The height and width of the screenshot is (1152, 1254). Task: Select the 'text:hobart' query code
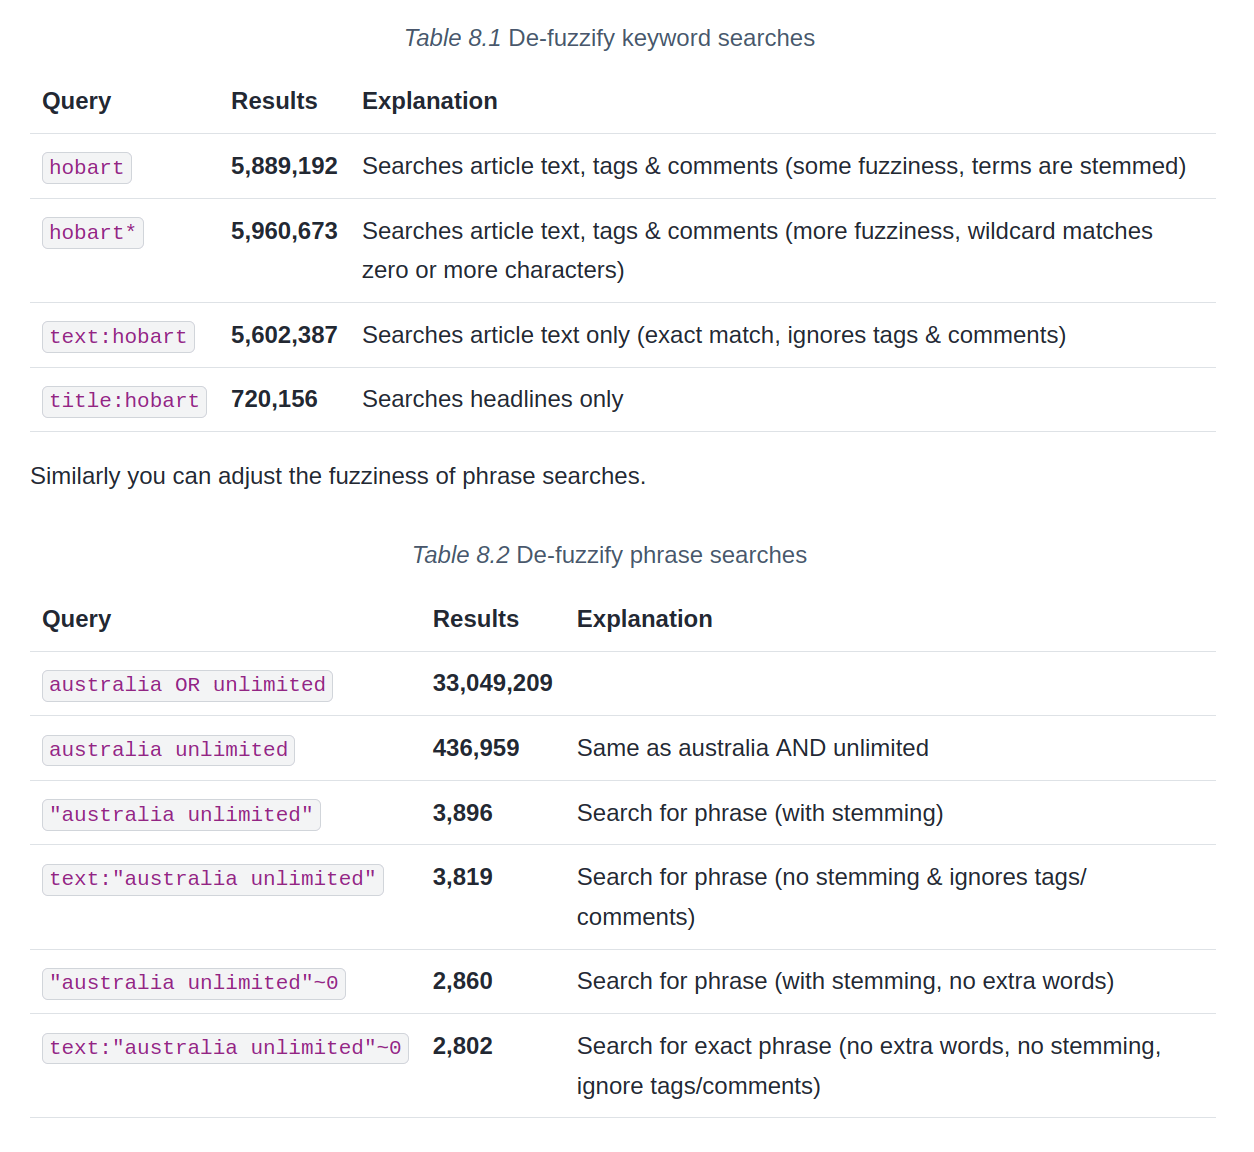(x=118, y=337)
